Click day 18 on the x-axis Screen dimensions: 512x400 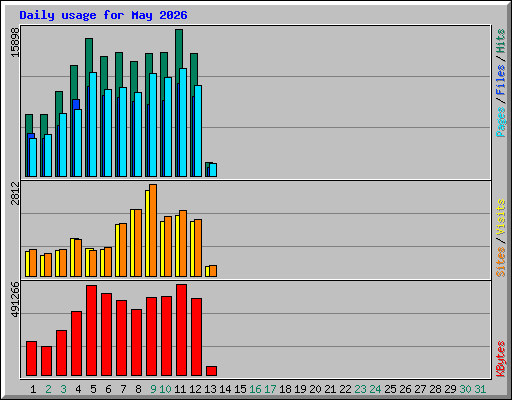(285, 389)
